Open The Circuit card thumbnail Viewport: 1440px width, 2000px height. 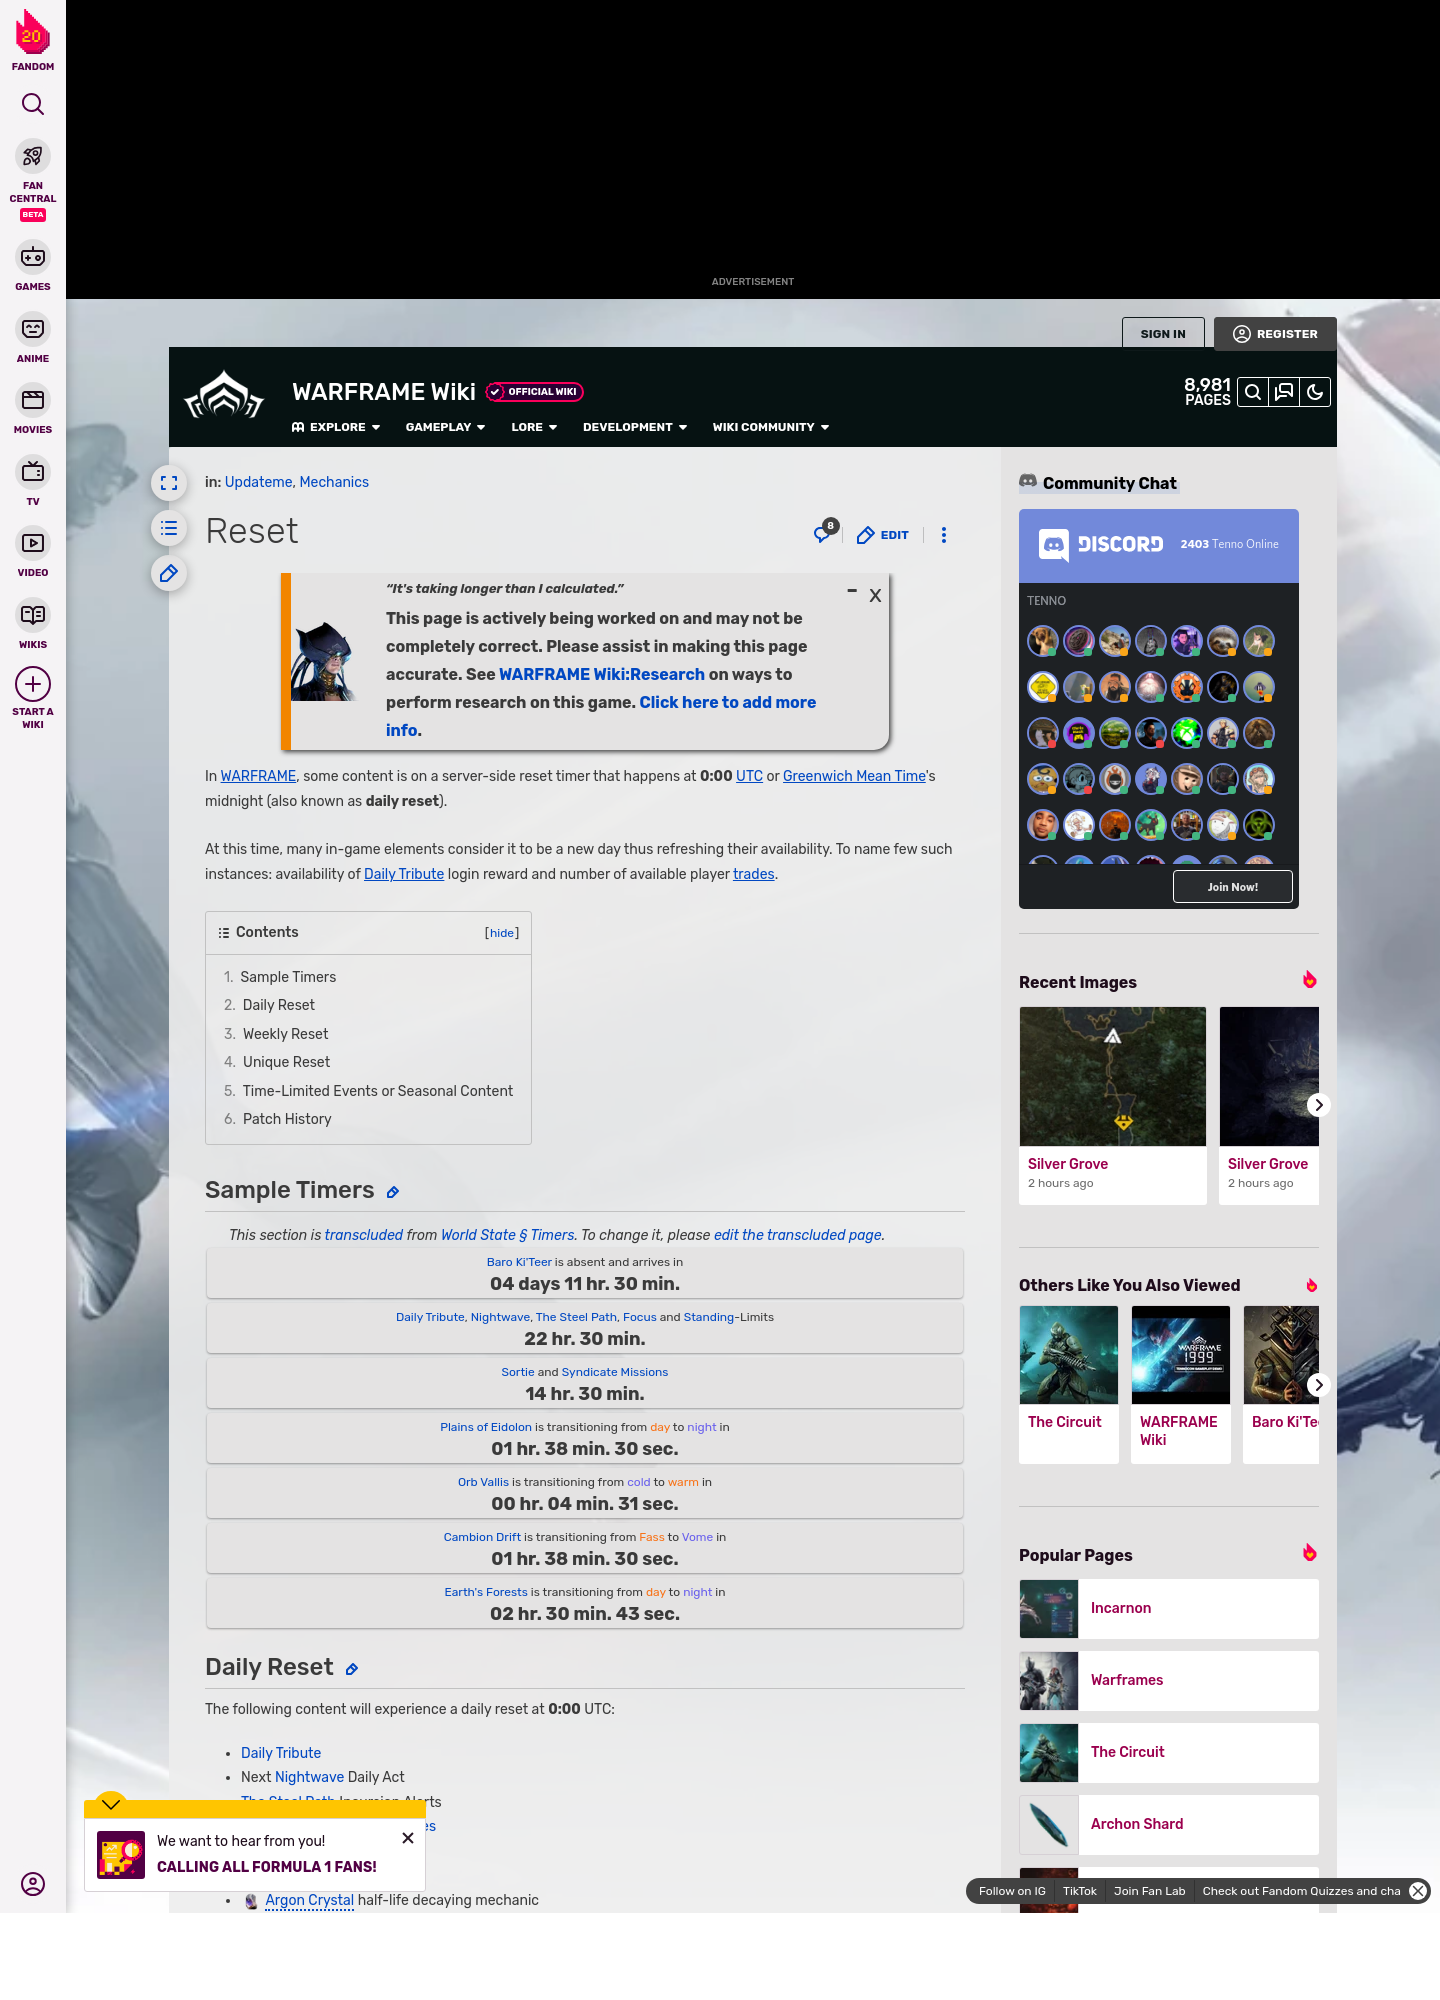[1069, 1355]
